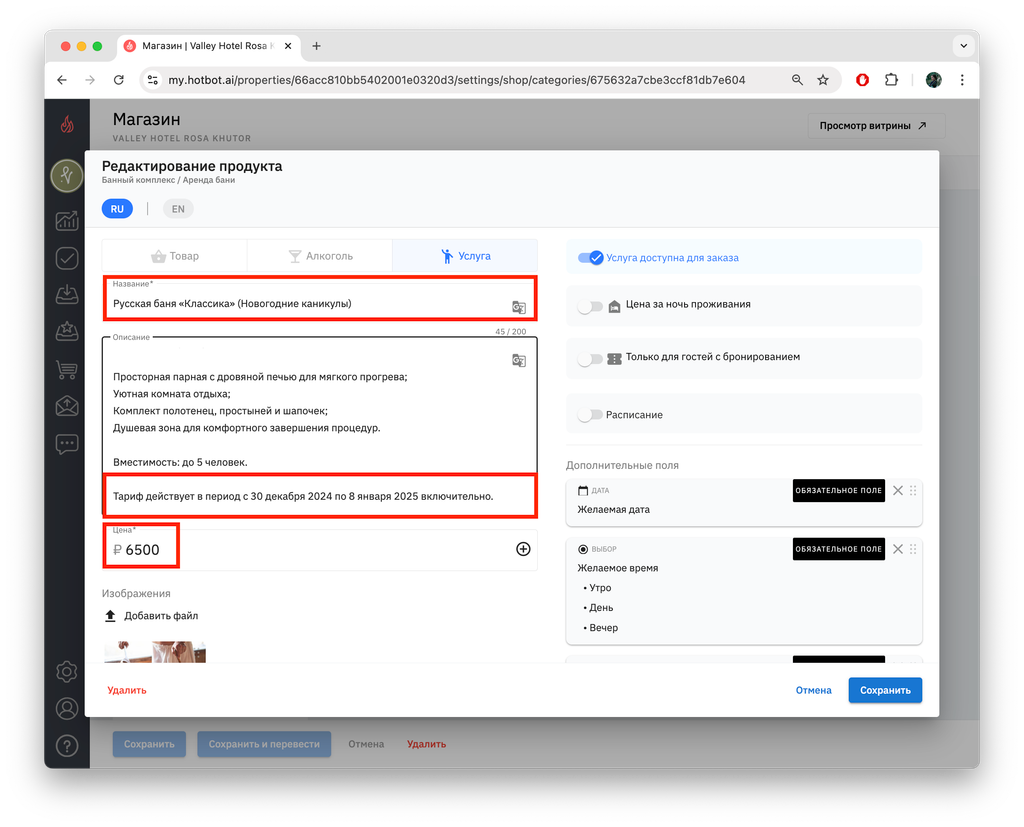This screenshot has height=827, width=1024.
Task: Remove the Желаемое время field with X
Action: tap(898, 549)
